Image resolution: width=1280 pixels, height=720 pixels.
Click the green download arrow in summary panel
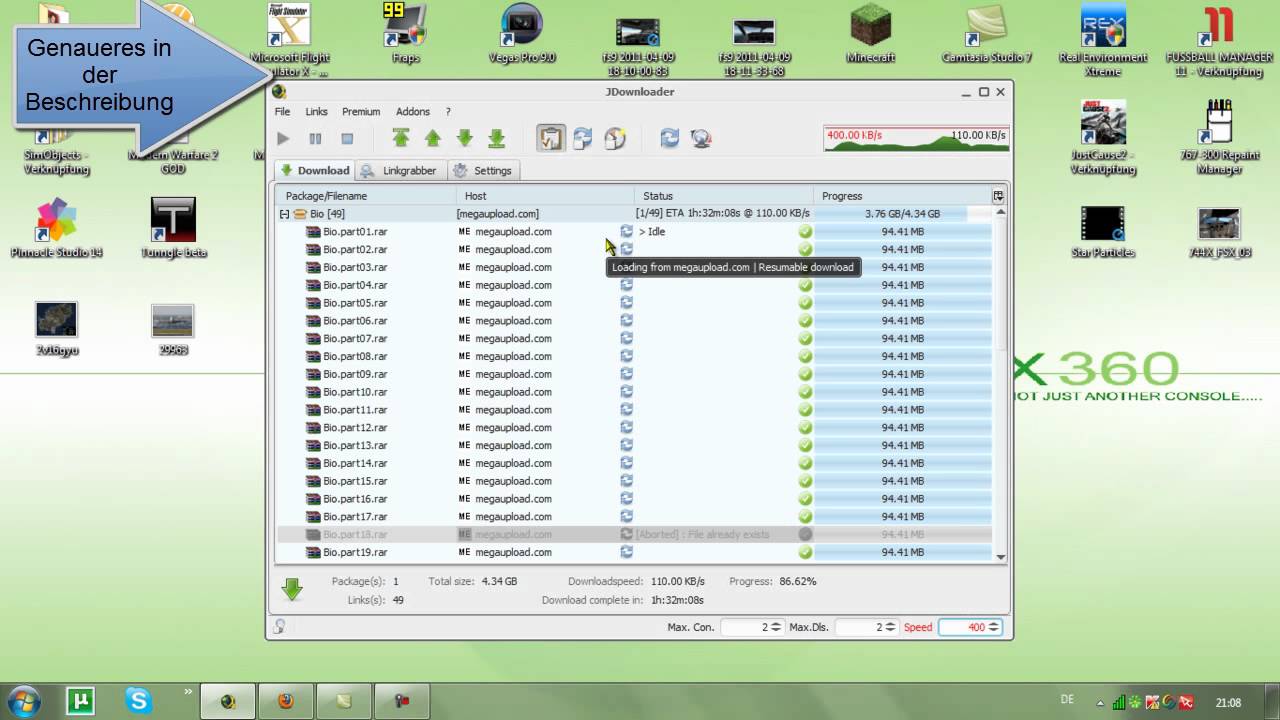pyautogui.click(x=292, y=590)
